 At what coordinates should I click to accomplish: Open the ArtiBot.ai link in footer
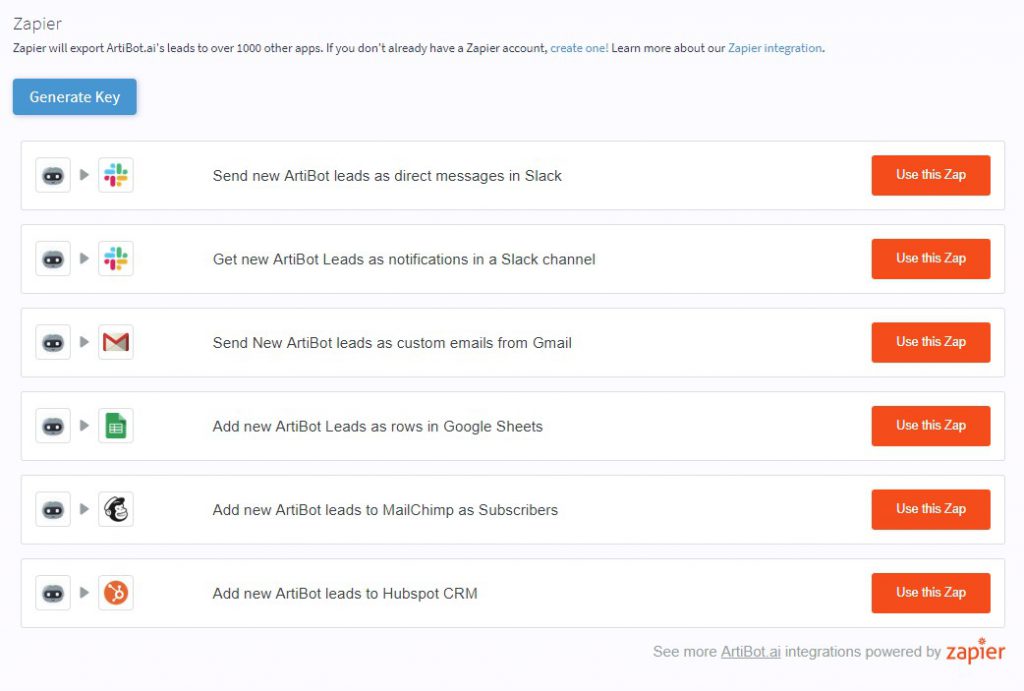[750, 652]
